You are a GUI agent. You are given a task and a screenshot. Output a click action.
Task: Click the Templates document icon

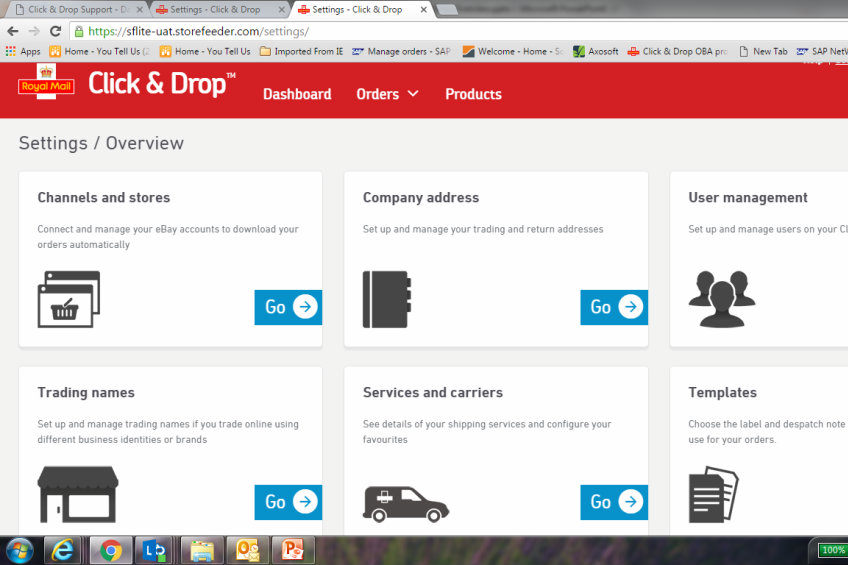pos(713,494)
